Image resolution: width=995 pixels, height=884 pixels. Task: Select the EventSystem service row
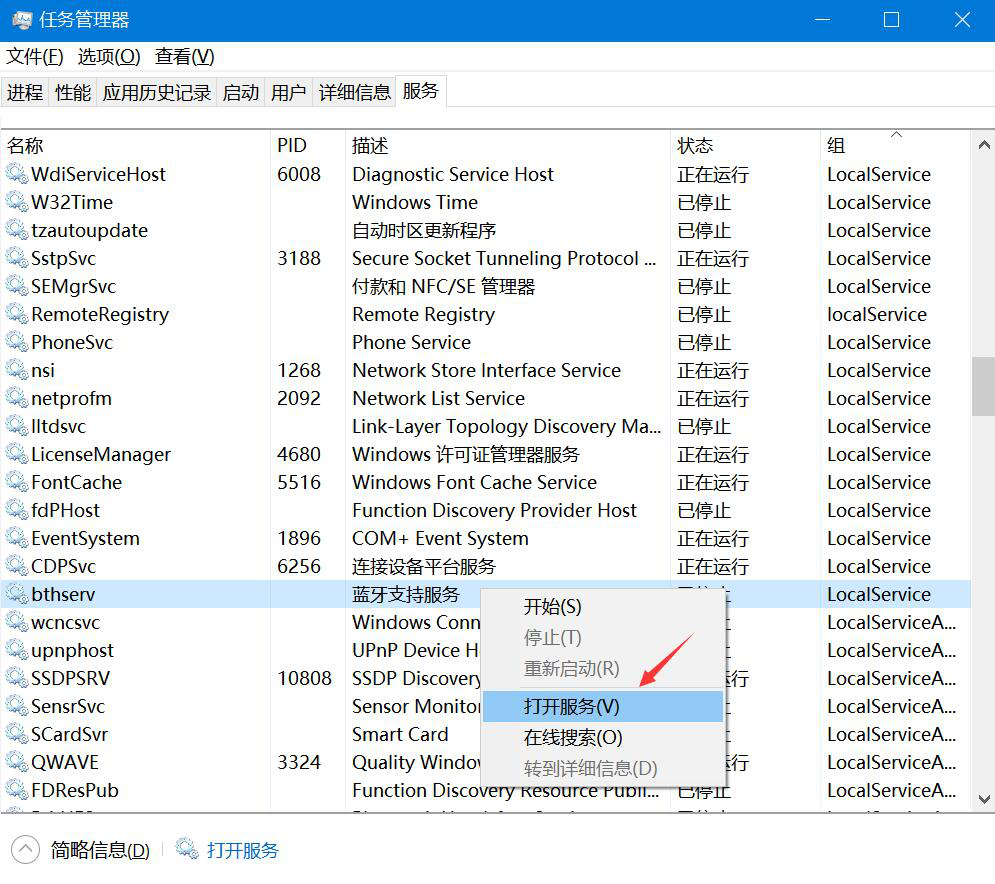pyautogui.click(x=86, y=538)
